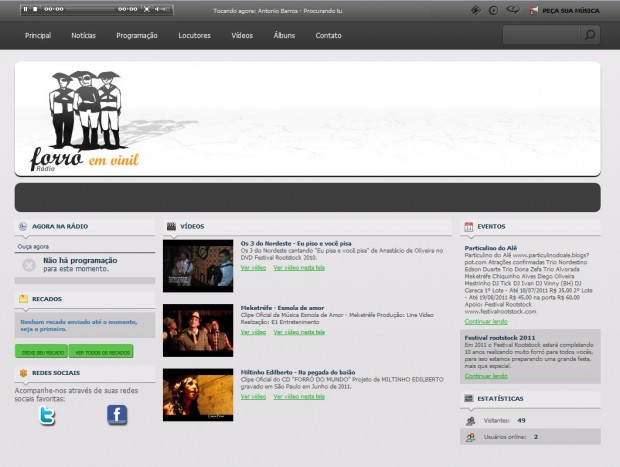Click Ver vídeo under Miltinho Edilberto
The height and width of the screenshot is (467, 620).
[253, 397]
